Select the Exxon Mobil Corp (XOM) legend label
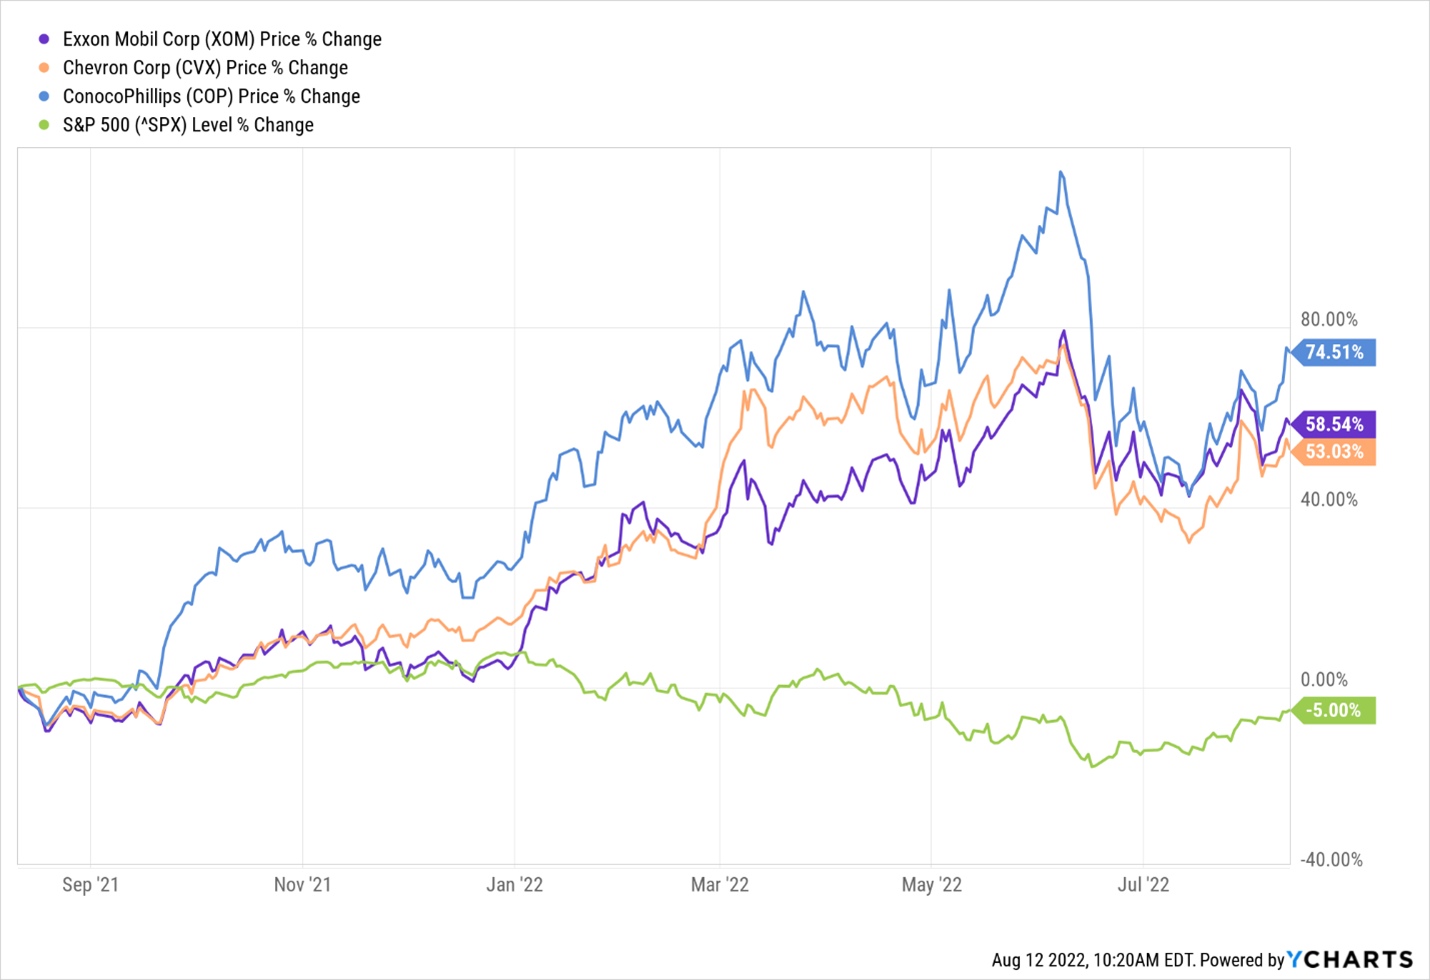 click(222, 40)
